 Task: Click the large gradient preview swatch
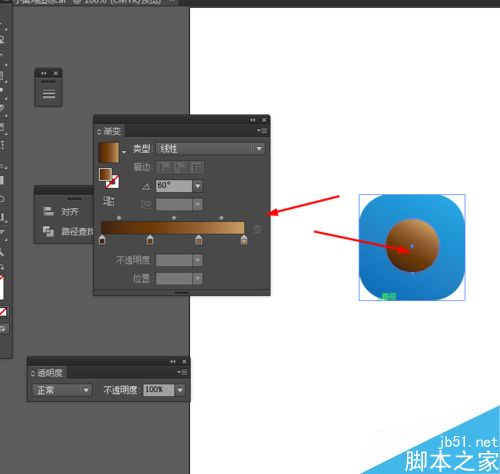tap(108, 152)
